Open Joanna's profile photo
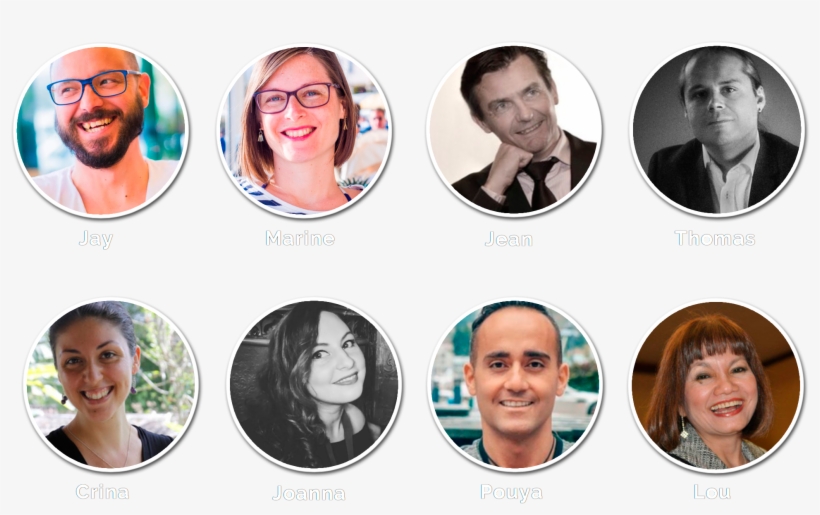Image resolution: width=820 pixels, height=515 pixels. 314,385
